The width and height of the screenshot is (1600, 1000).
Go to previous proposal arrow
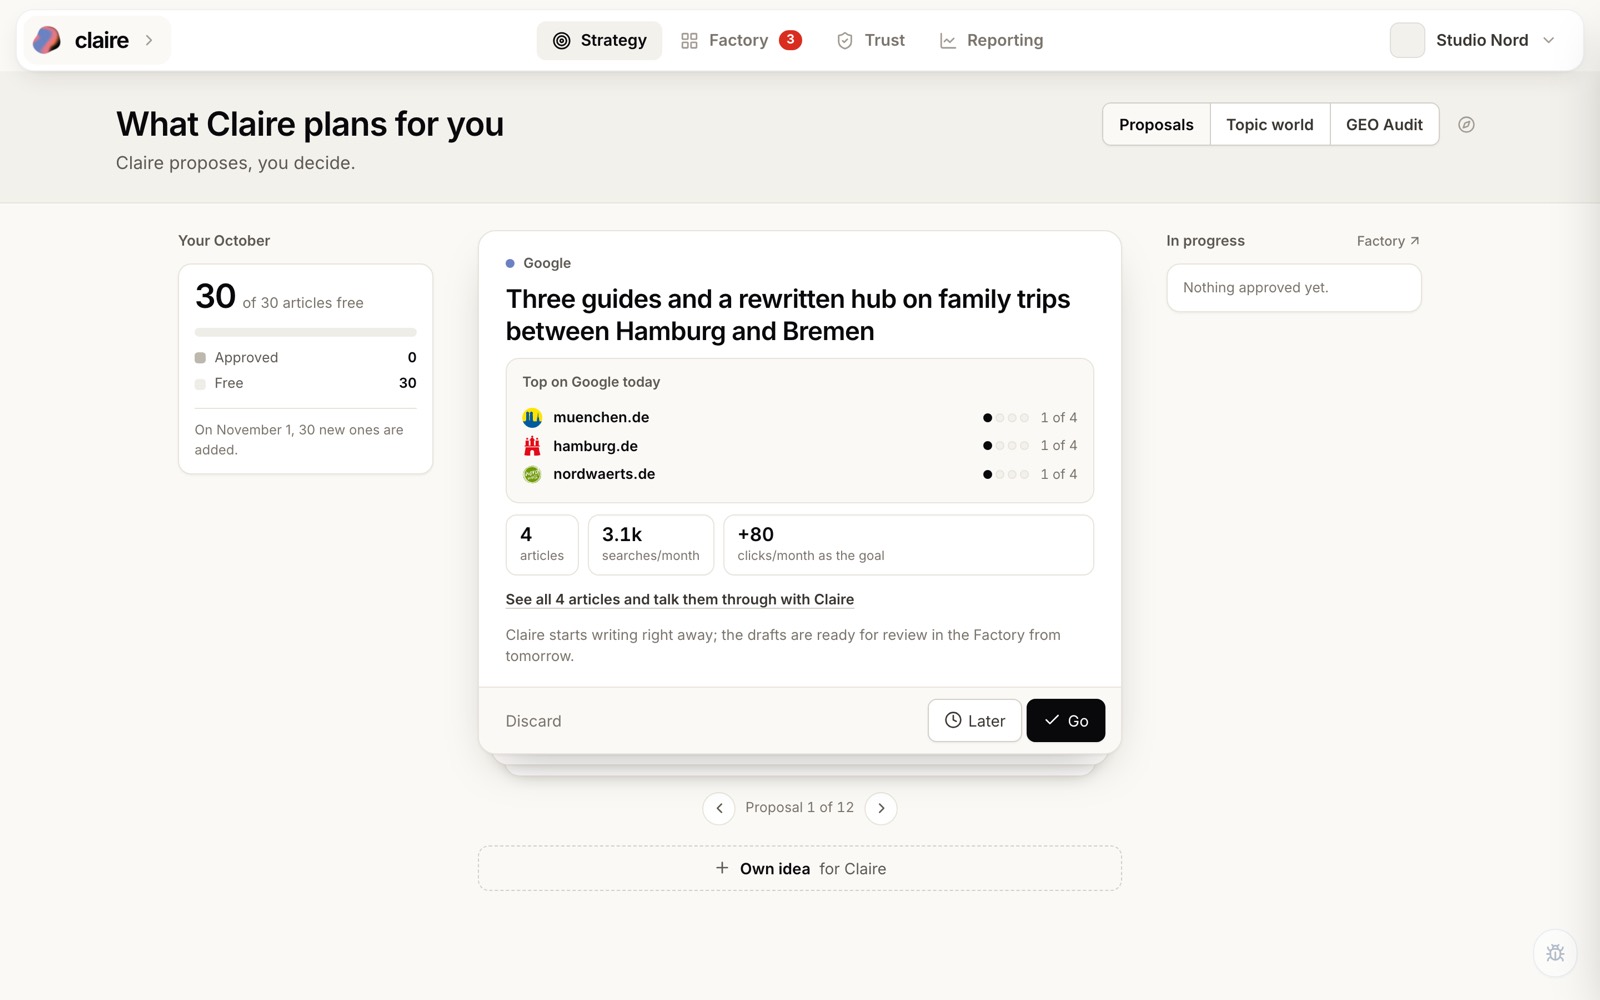pos(719,808)
